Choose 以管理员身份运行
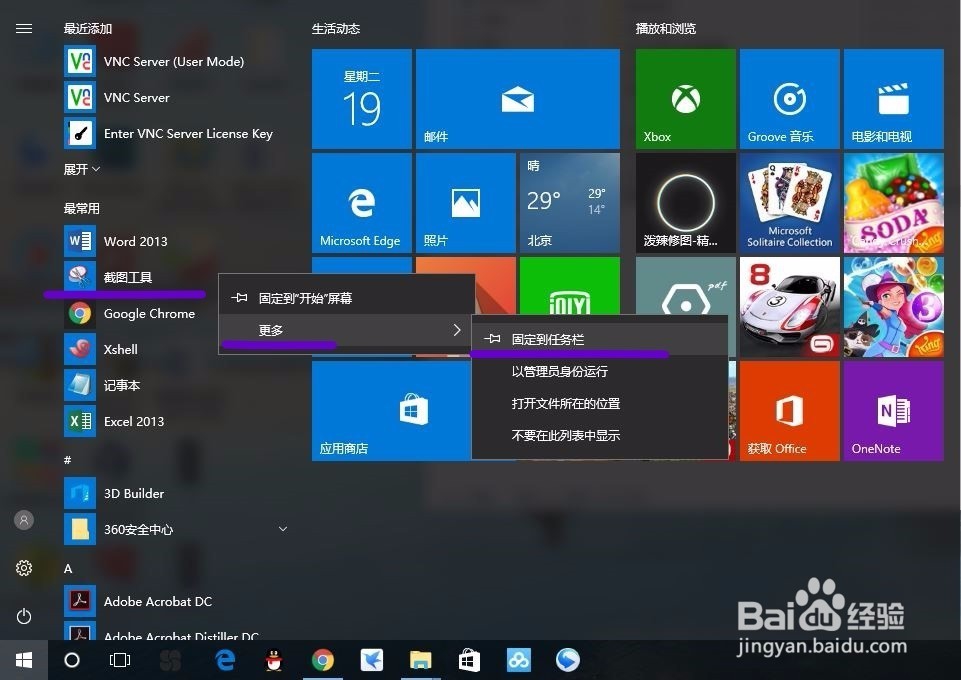This screenshot has width=961, height=680. coord(599,371)
